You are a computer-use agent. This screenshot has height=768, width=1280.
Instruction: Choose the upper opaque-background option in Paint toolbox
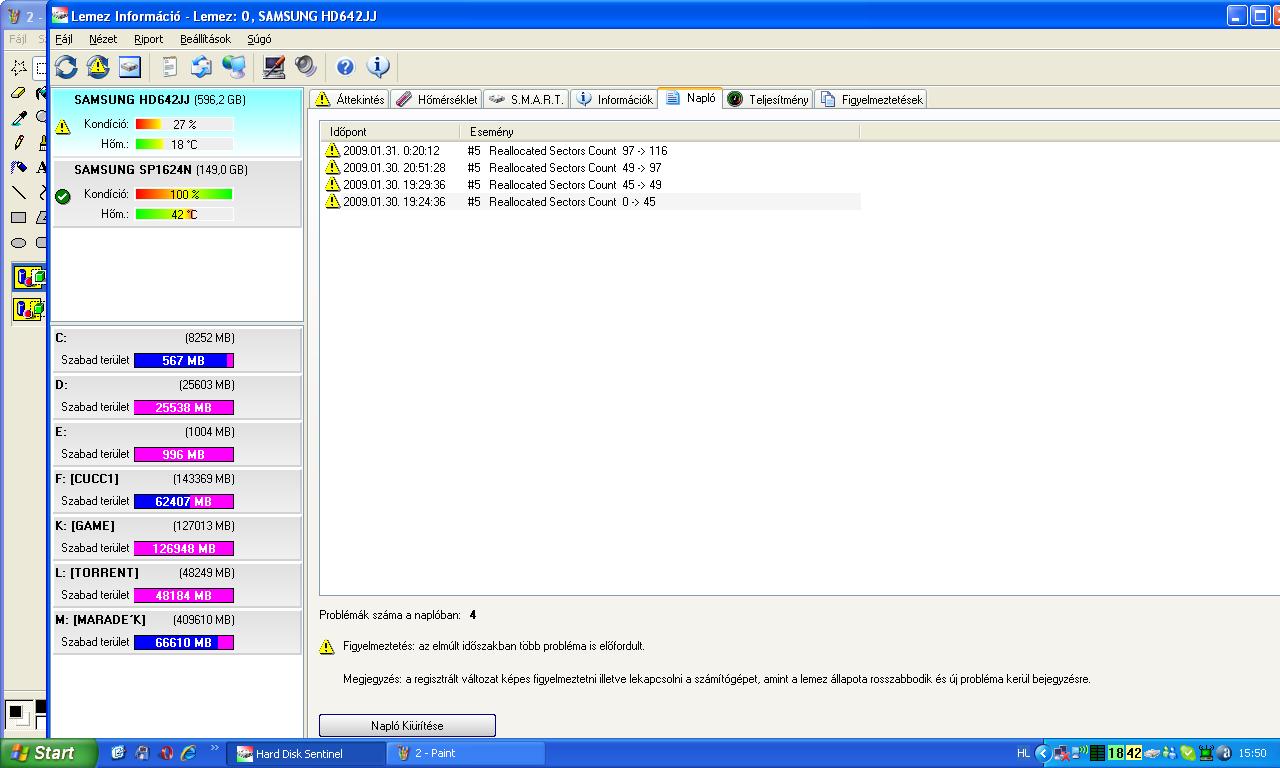tap(28, 277)
